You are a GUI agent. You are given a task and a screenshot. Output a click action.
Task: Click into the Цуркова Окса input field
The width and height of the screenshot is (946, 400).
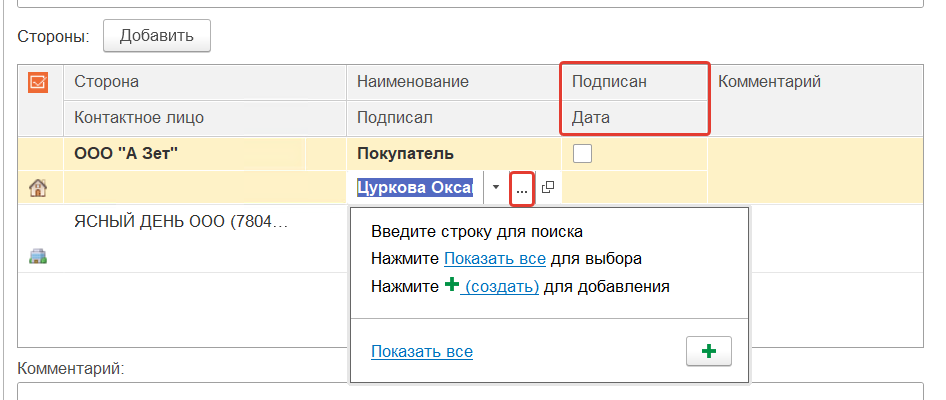420,187
